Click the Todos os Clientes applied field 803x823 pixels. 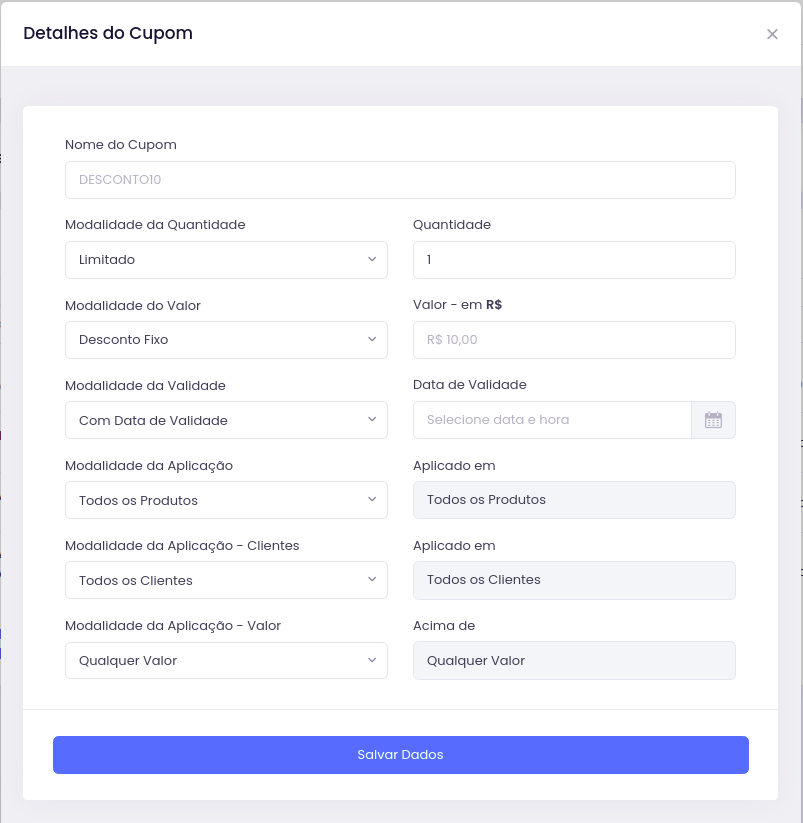[574, 580]
